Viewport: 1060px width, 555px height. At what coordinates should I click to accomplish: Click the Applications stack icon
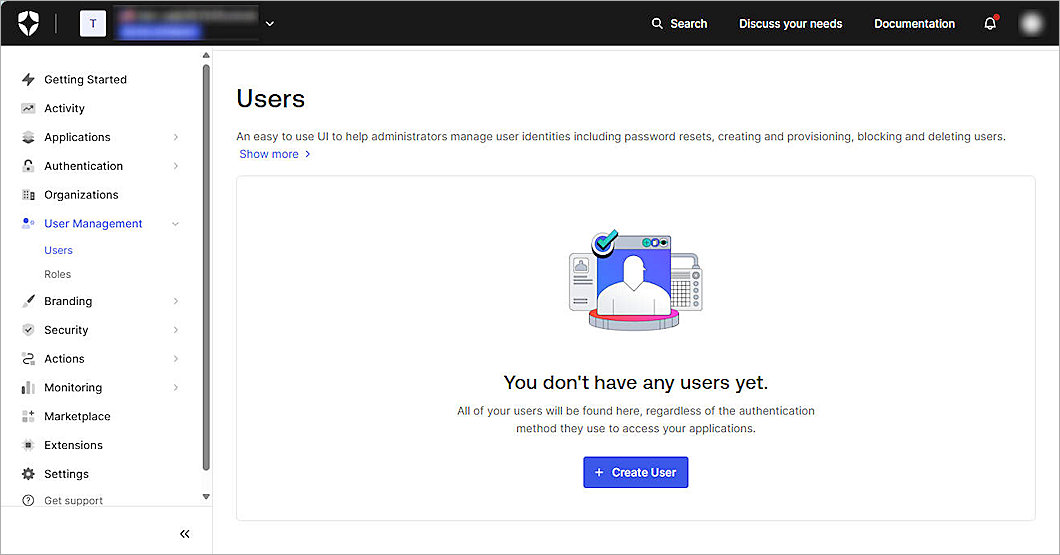tap(28, 137)
